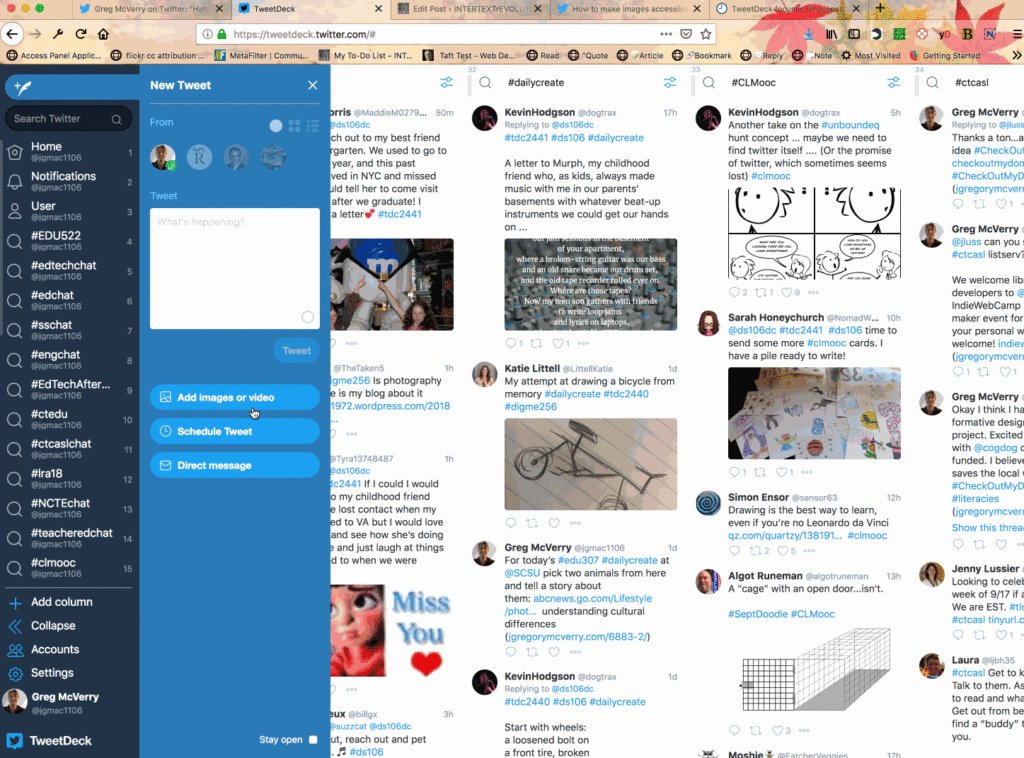This screenshot has height=758, width=1024.
Task: Switch to "How to make images accessible" tab
Action: tap(629, 9)
